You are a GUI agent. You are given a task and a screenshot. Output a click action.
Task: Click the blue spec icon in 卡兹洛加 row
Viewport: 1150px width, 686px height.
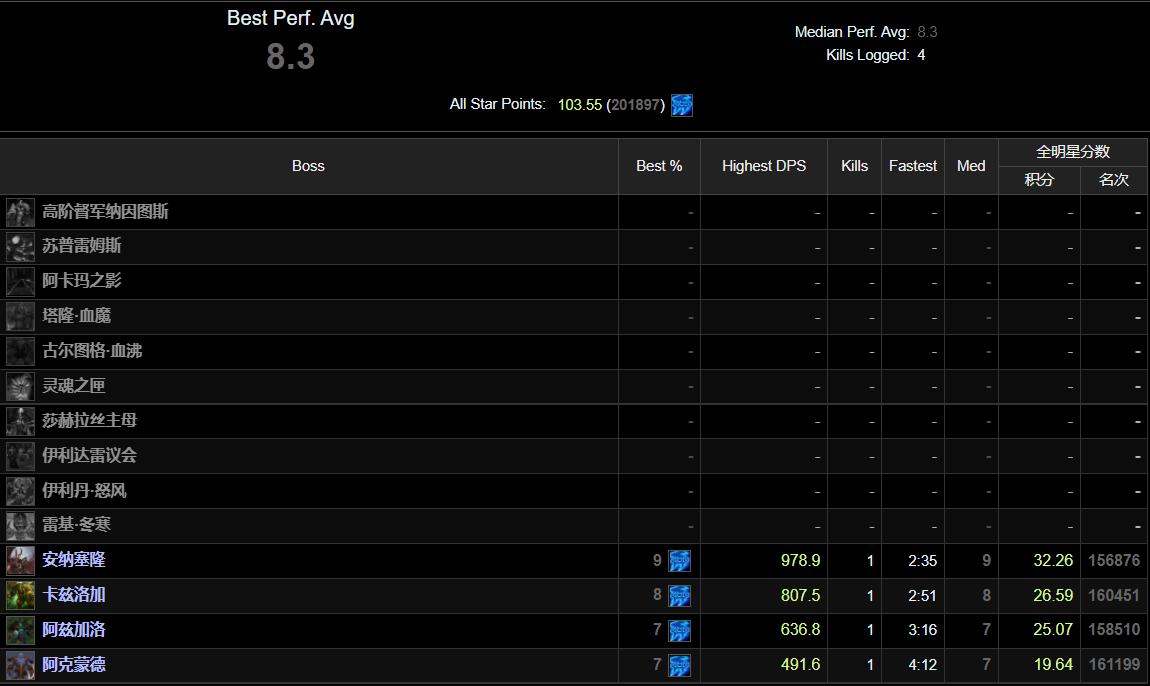(x=679, y=596)
